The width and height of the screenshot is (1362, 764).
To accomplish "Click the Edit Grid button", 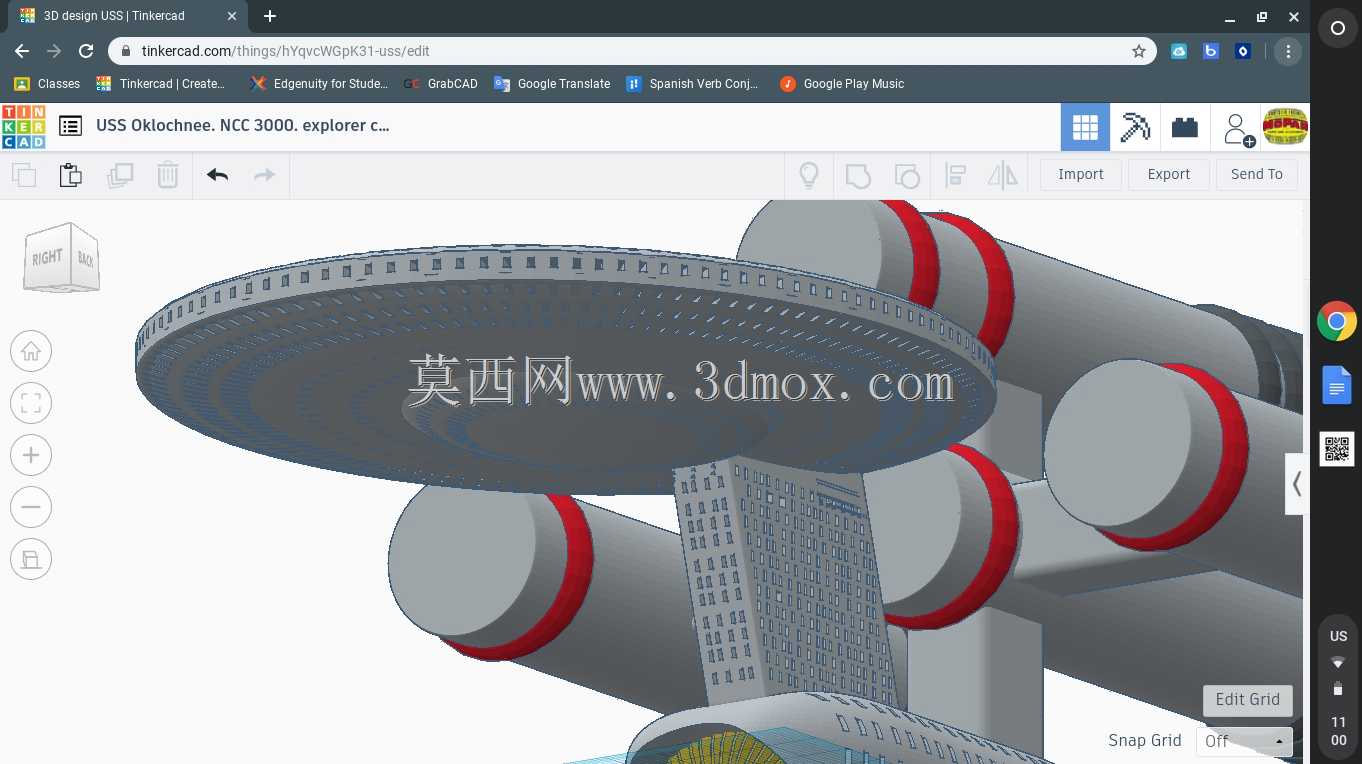I will pyautogui.click(x=1247, y=700).
